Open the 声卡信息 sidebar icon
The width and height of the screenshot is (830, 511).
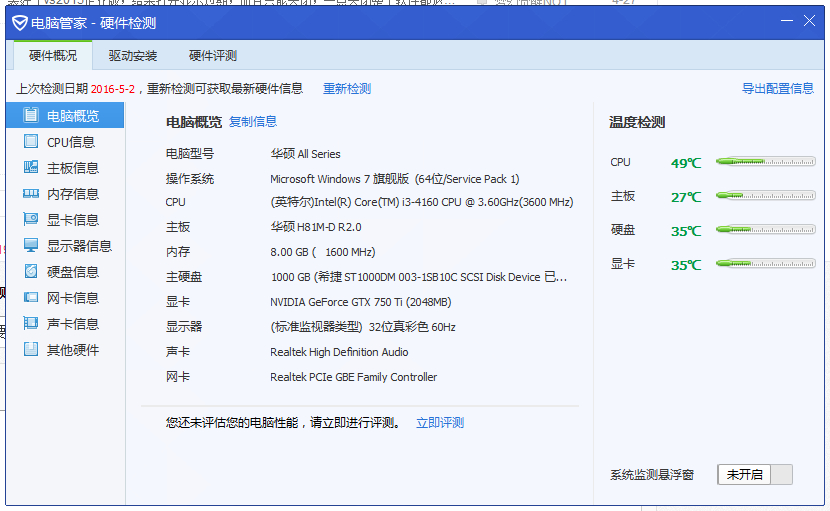pos(31,323)
